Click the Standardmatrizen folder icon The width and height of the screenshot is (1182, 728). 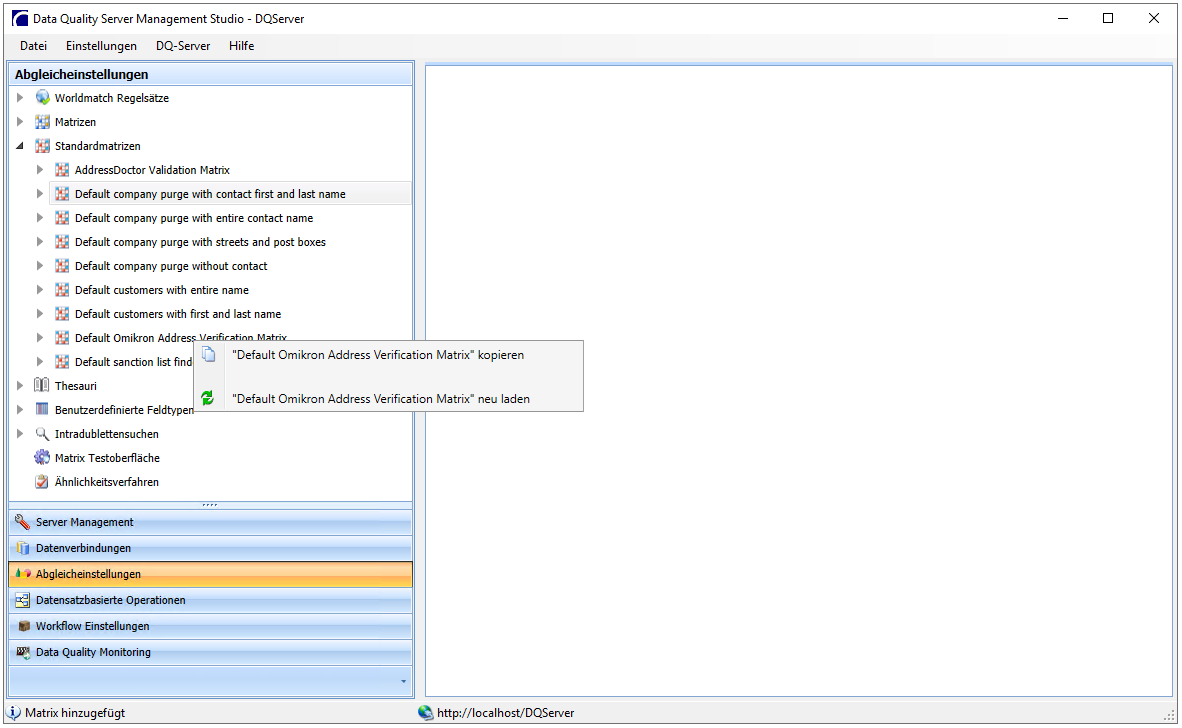pos(42,146)
